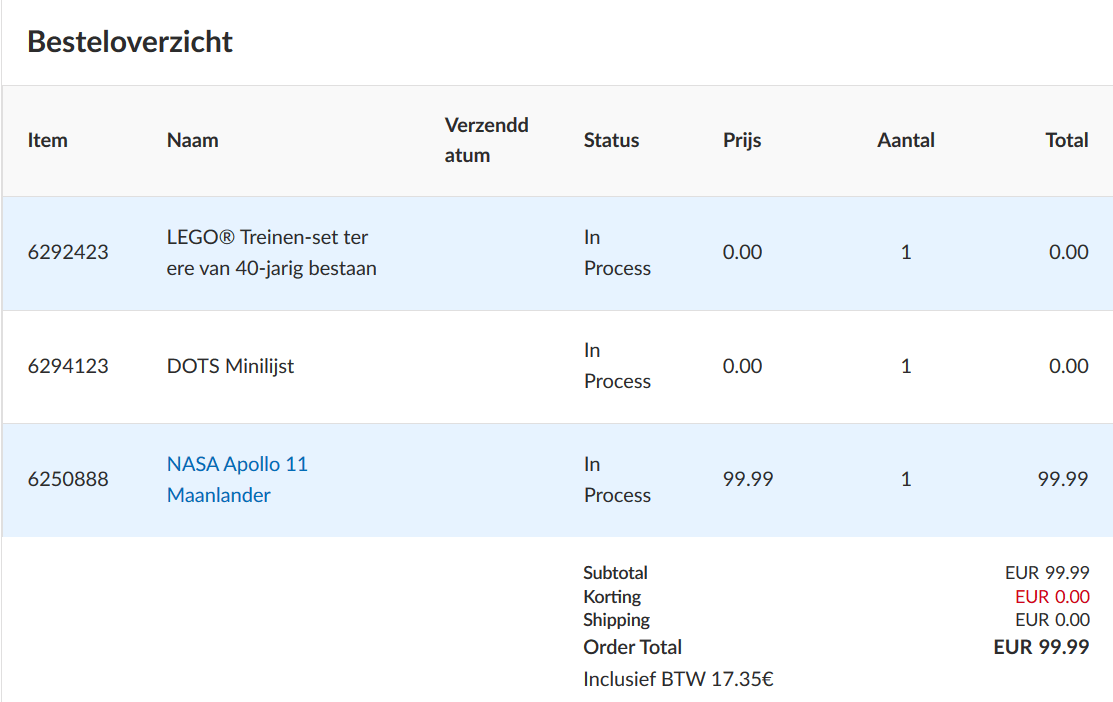
Task: Click the Shipping label
Action: pos(616,620)
